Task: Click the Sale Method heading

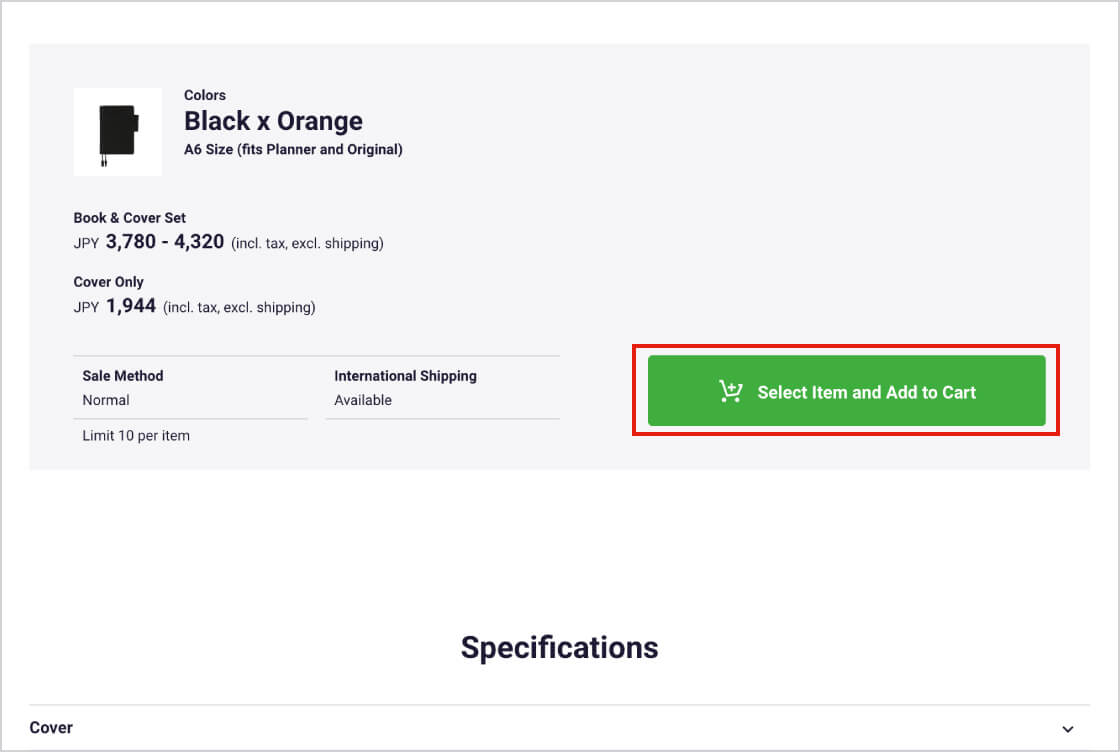Action: click(x=123, y=376)
